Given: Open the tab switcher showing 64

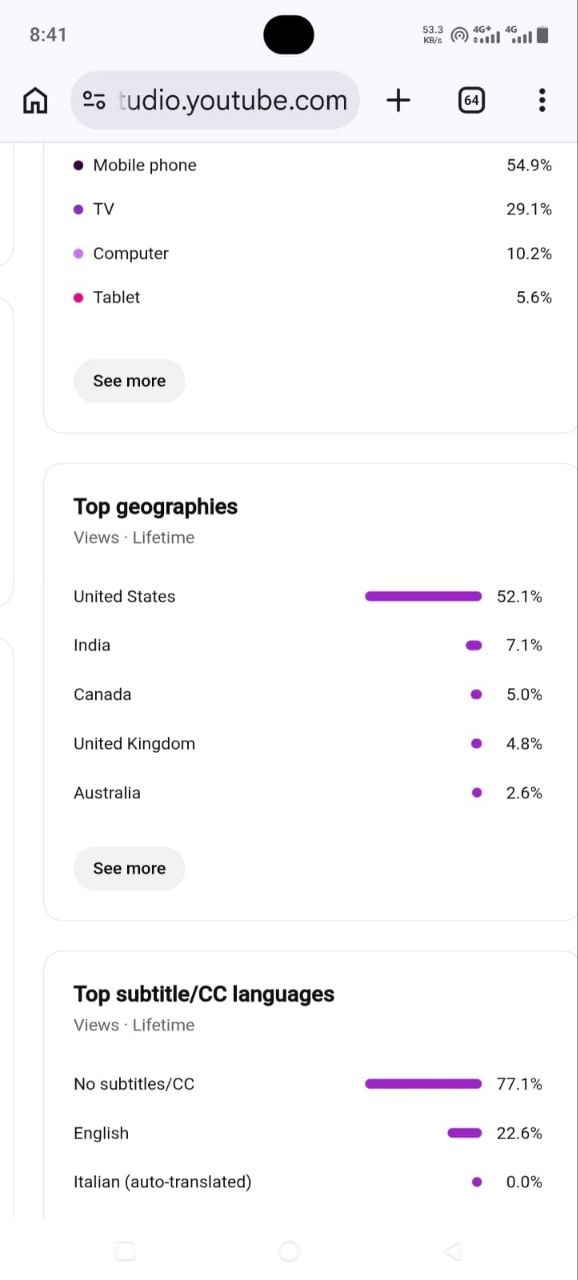Looking at the screenshot, I should [471, 100].
